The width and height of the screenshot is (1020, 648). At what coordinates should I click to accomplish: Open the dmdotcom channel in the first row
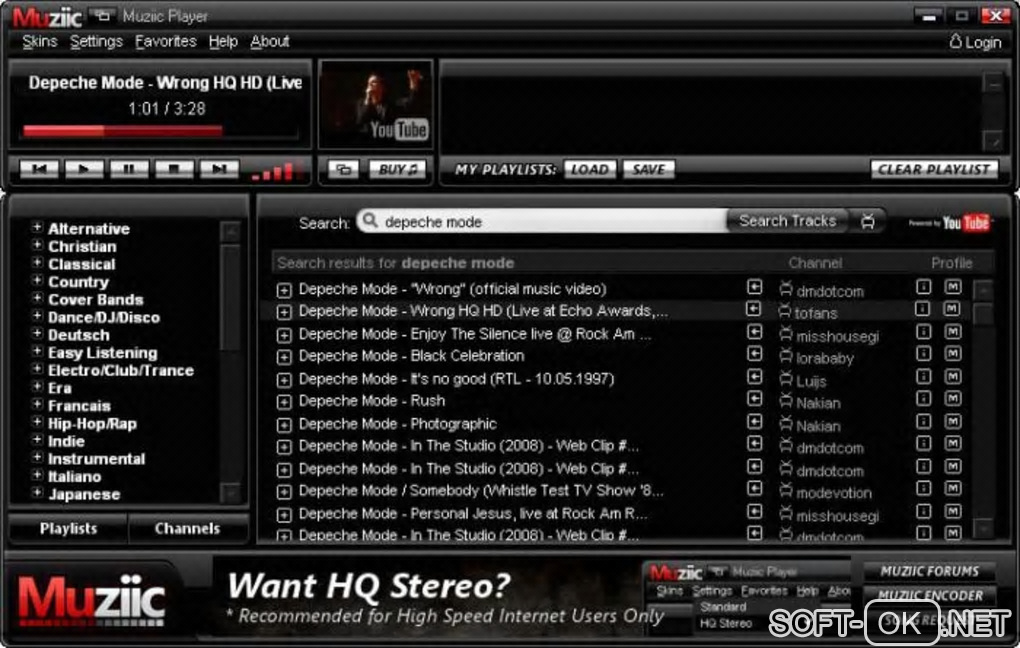(822, 291)
